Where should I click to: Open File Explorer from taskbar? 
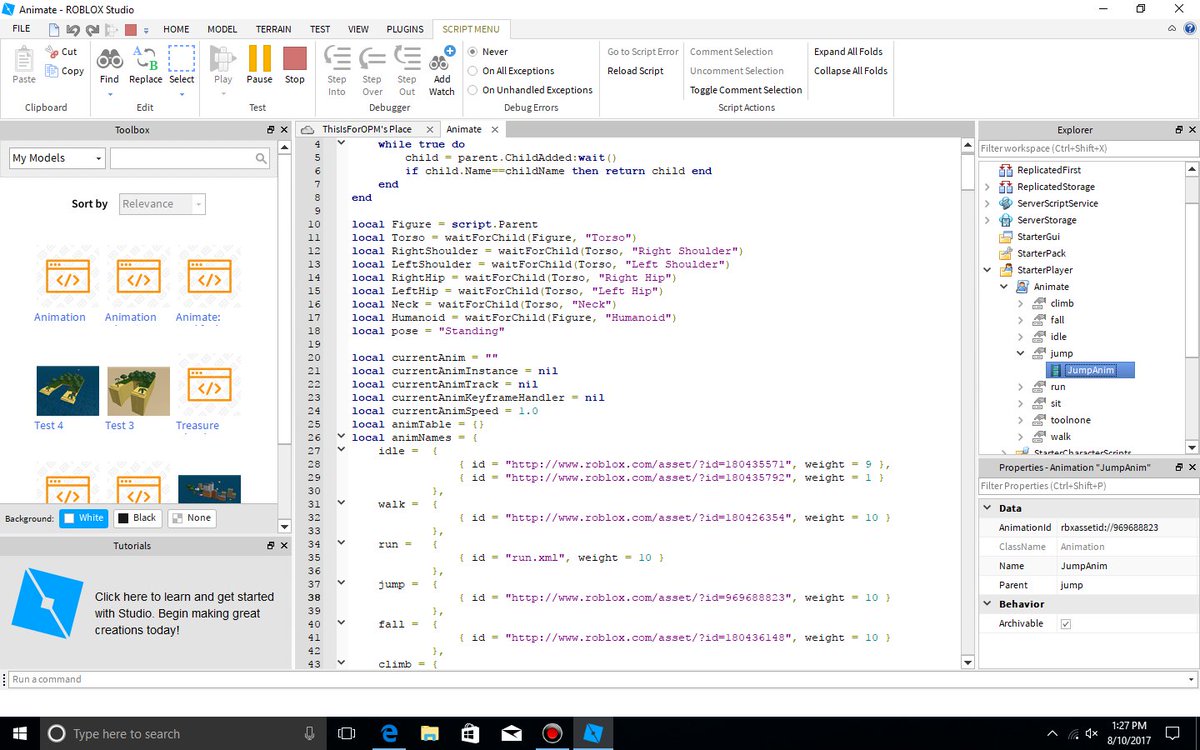[x=428, y=733]
